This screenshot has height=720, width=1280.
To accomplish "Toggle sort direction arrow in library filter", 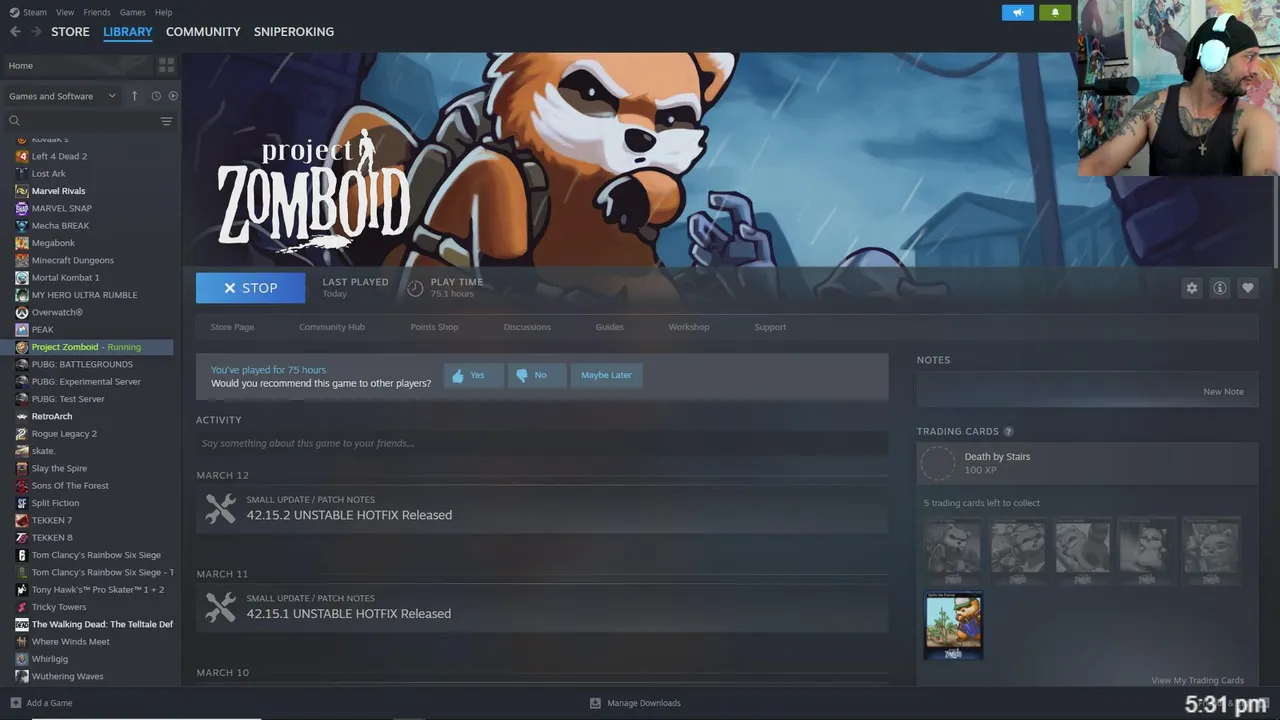I will click(135, 96).
